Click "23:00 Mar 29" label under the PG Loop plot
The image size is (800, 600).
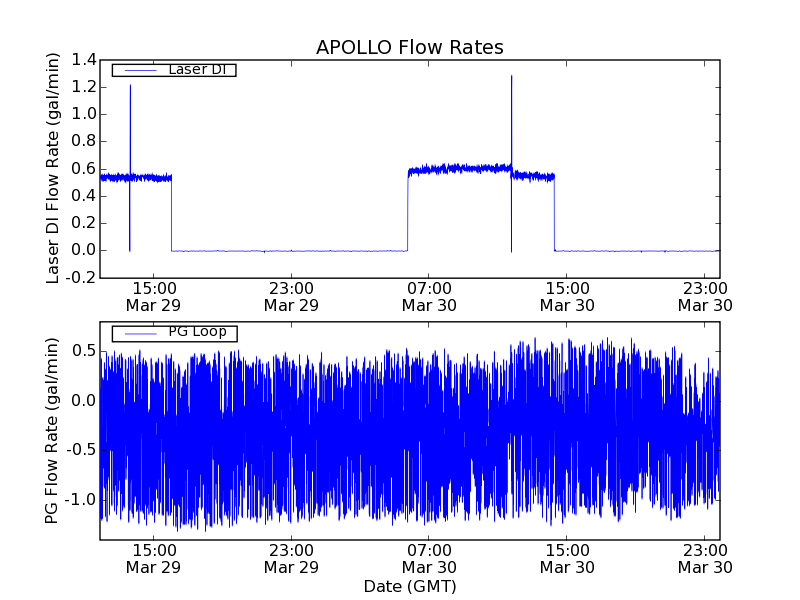(x=291, y=559)
